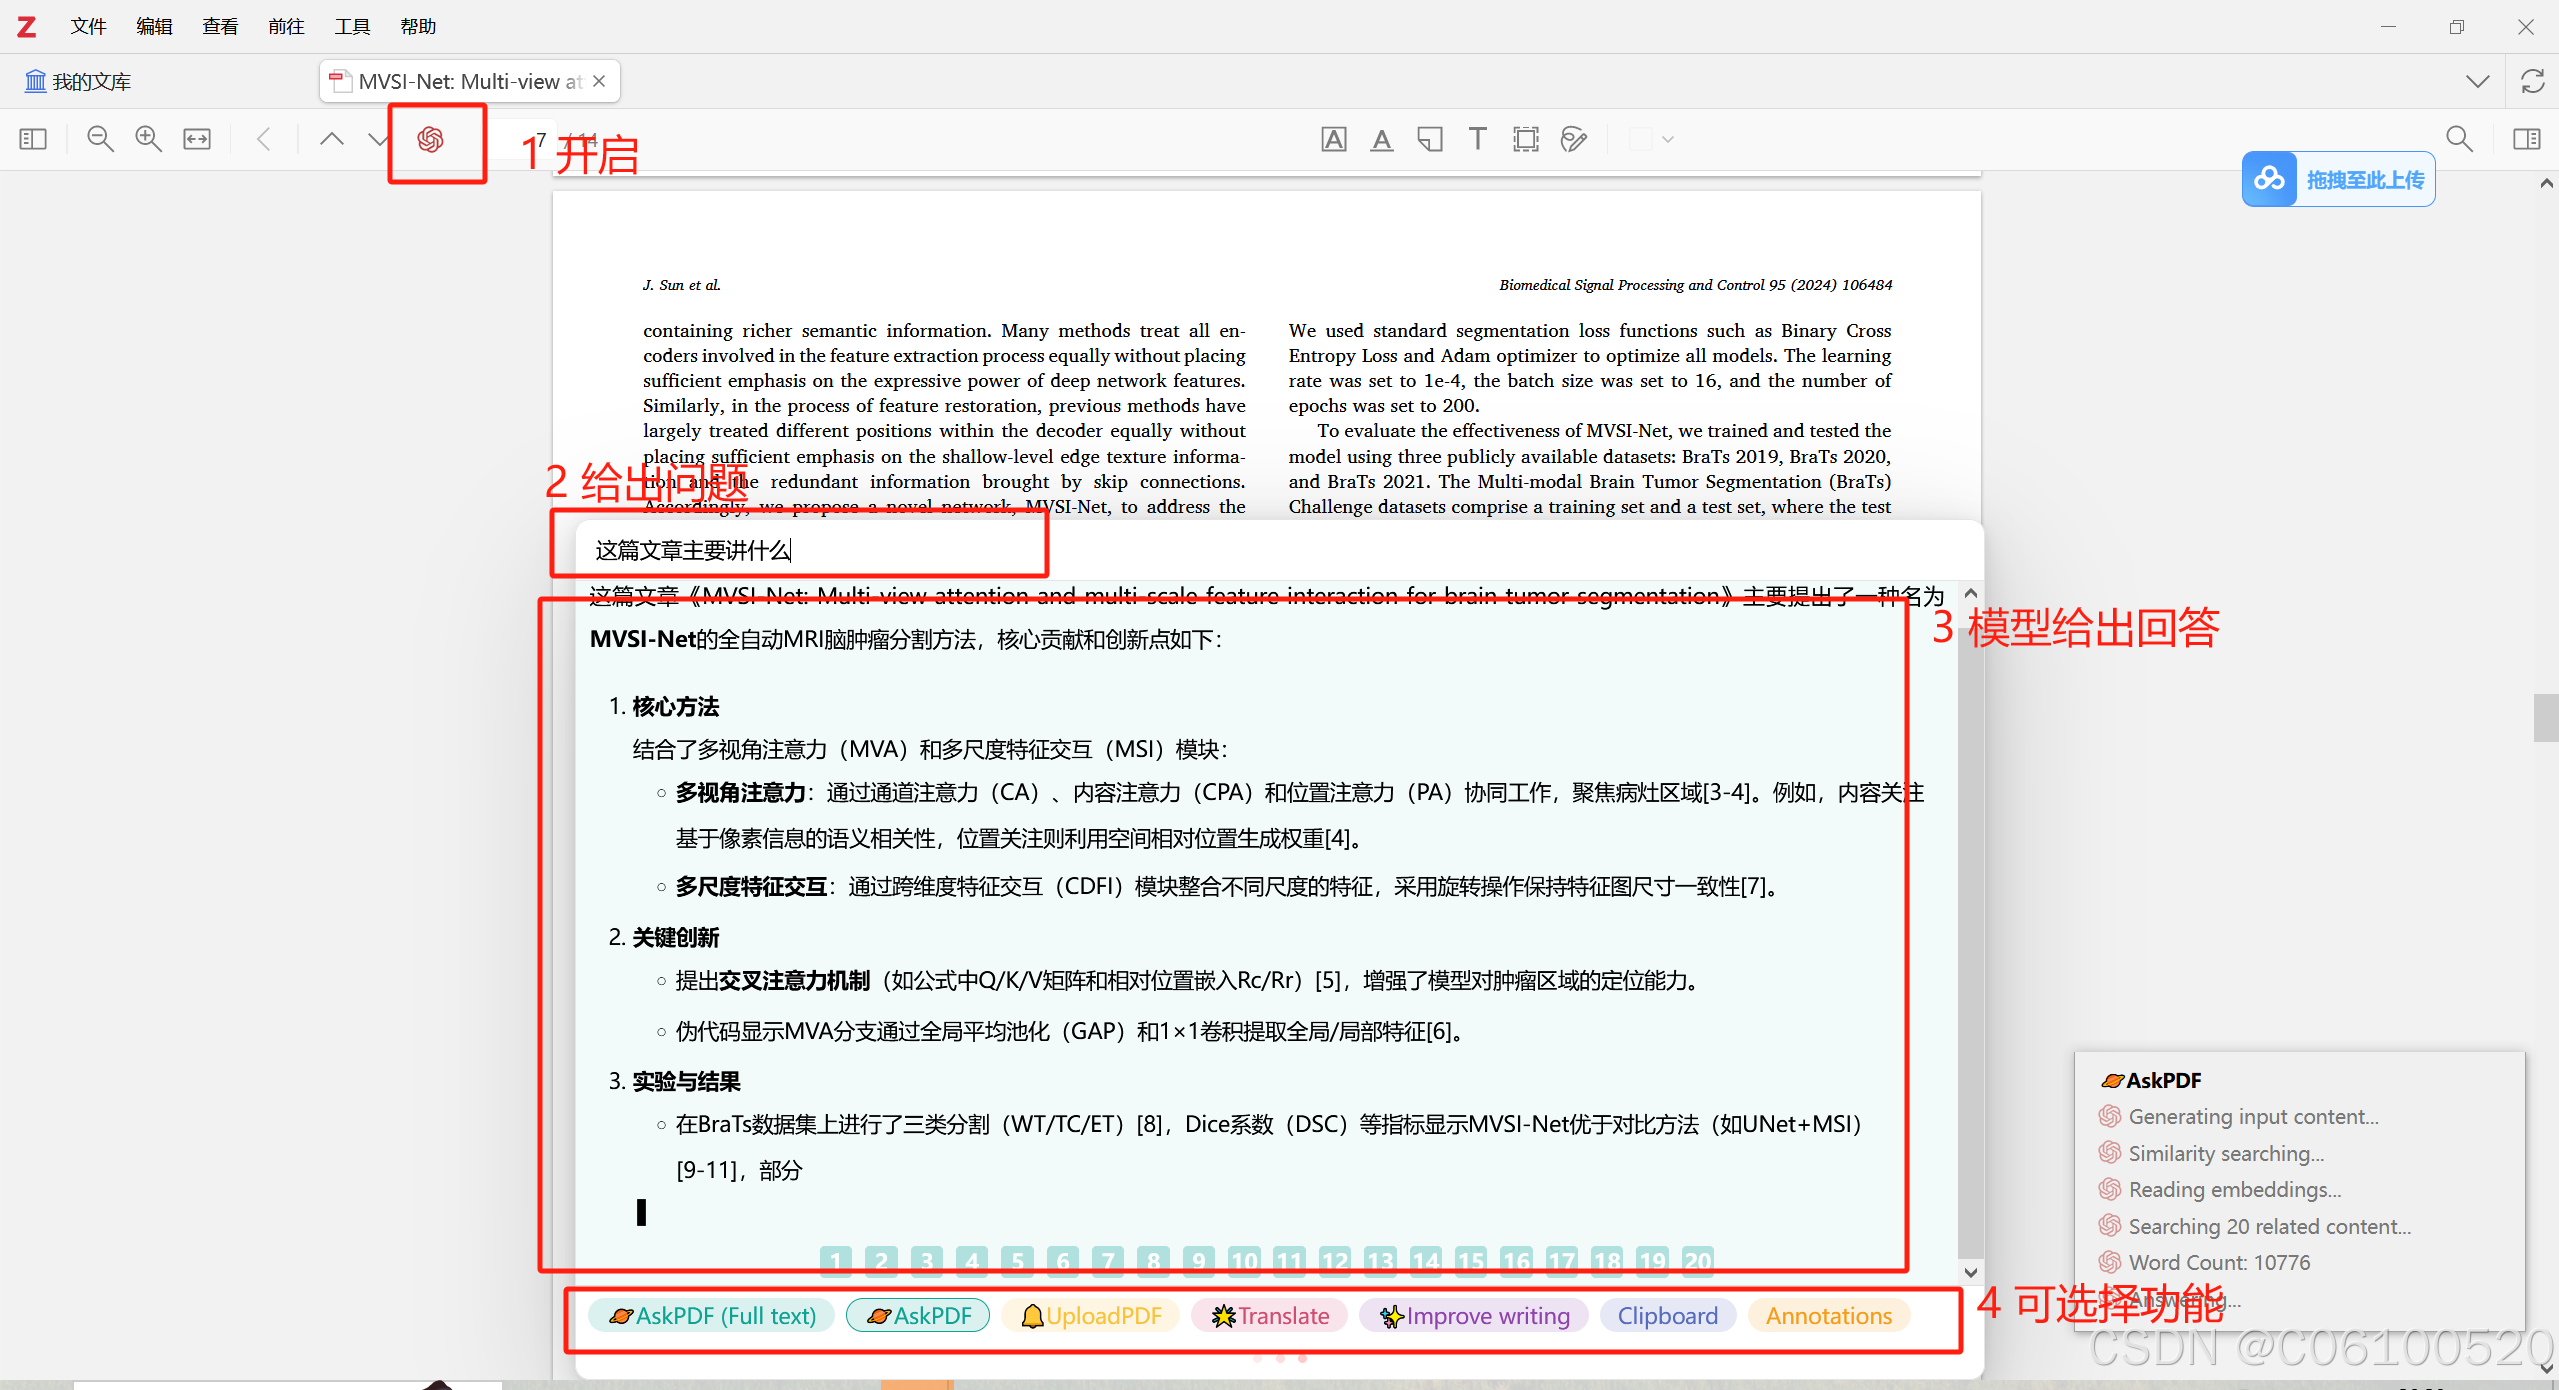Screen dimensions: 2559x1390
Task: Select the underline text annotation tool
Action: click(1381, 139)
